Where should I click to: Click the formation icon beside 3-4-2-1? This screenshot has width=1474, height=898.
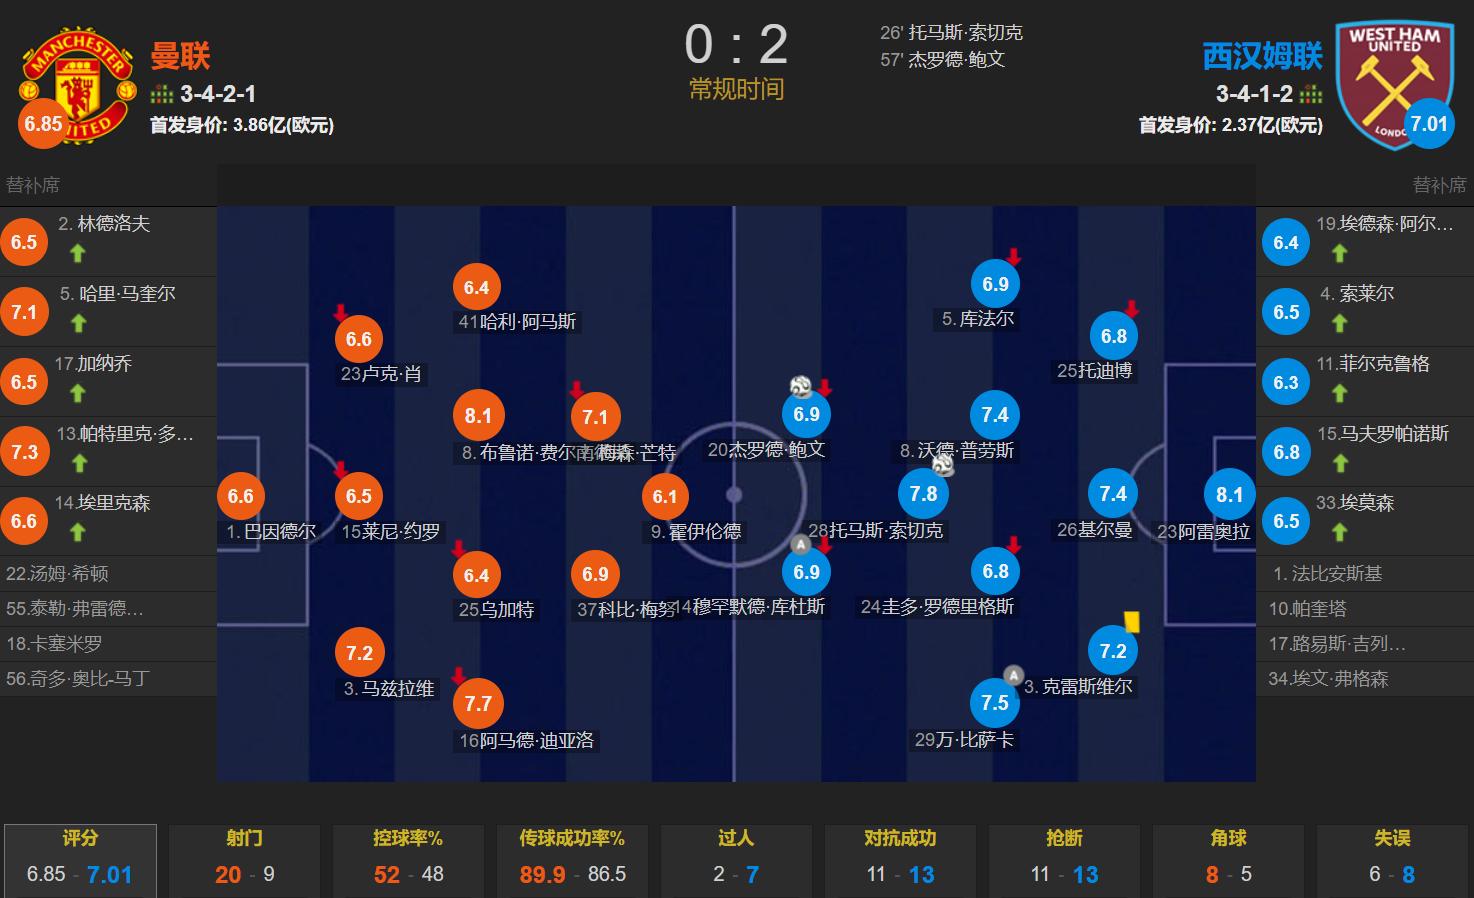click(162, 95)
